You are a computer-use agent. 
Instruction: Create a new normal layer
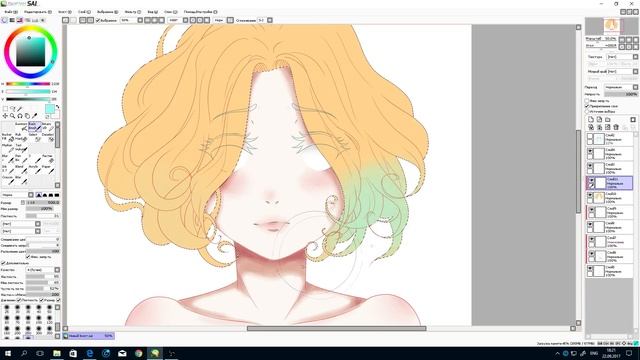tap(591, 120)
